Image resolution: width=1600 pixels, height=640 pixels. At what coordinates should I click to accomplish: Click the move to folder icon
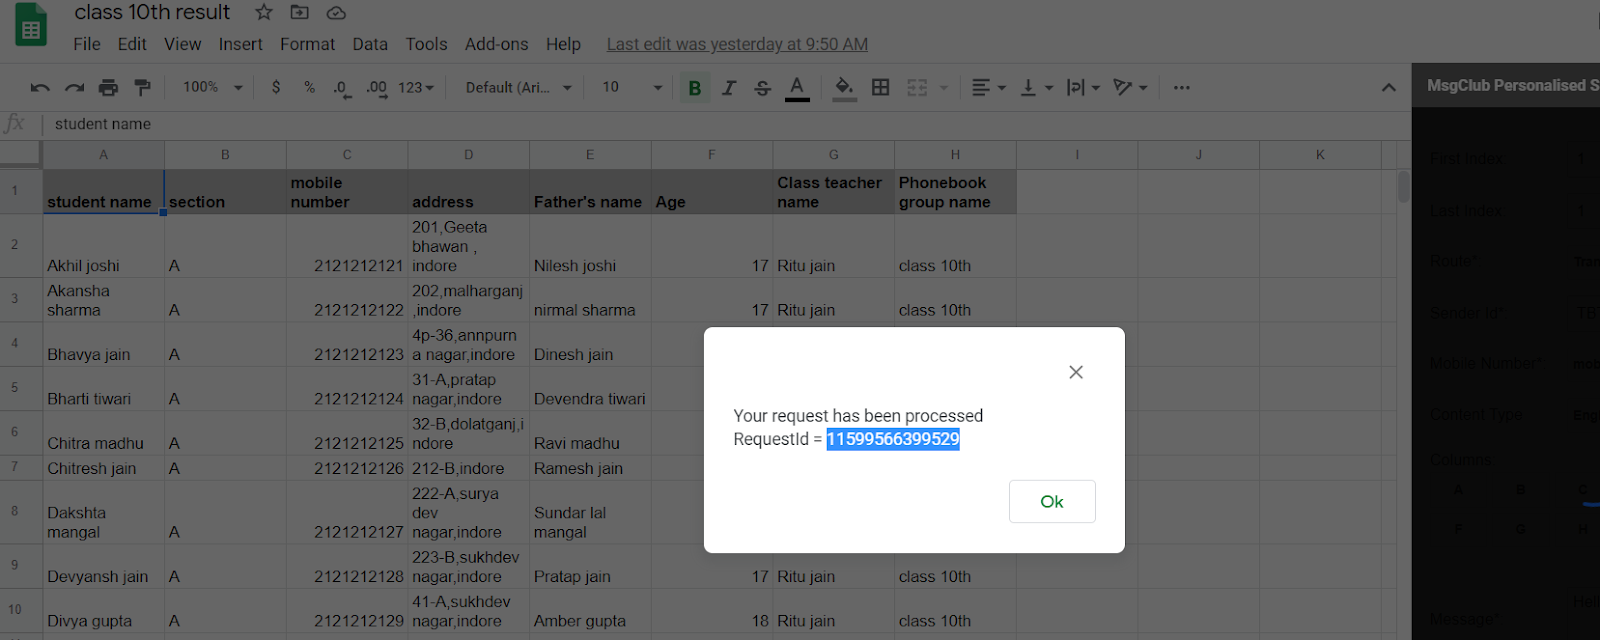pyautogui.click(x=299, y=13)
